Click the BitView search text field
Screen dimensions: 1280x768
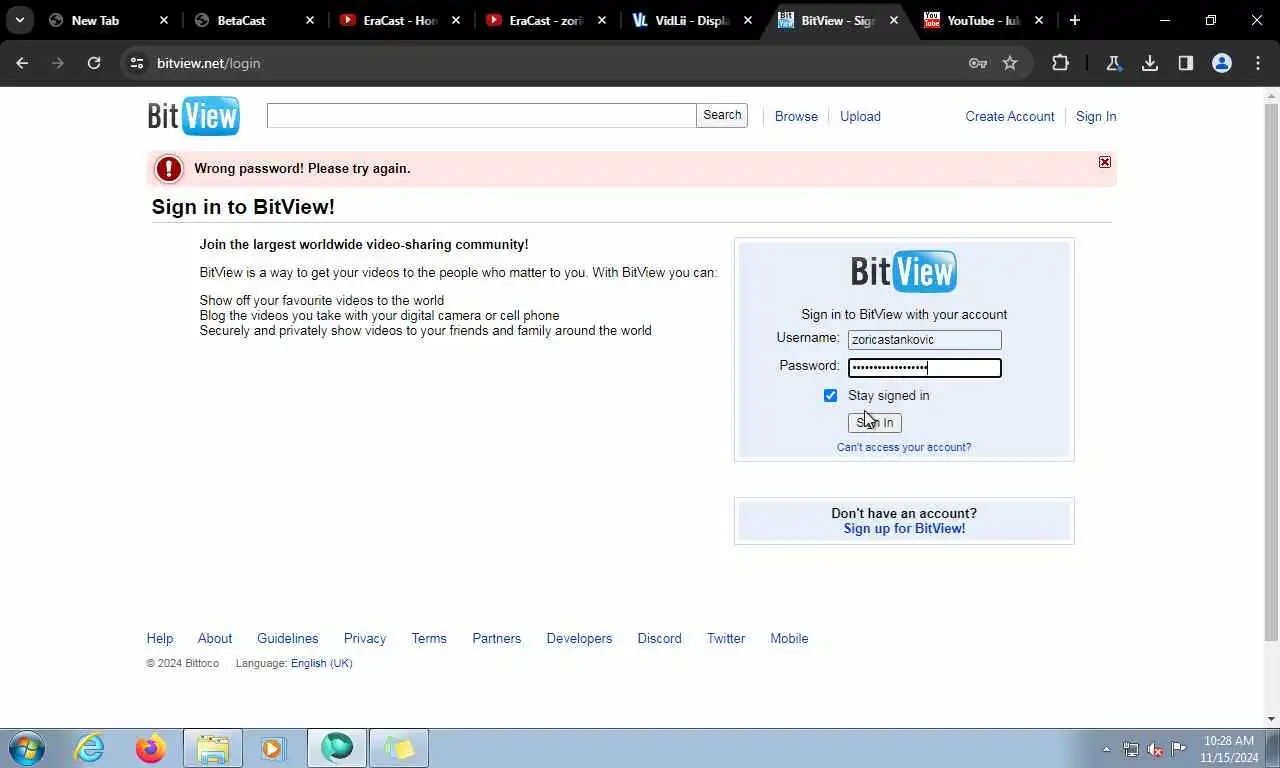click(481, 115)
